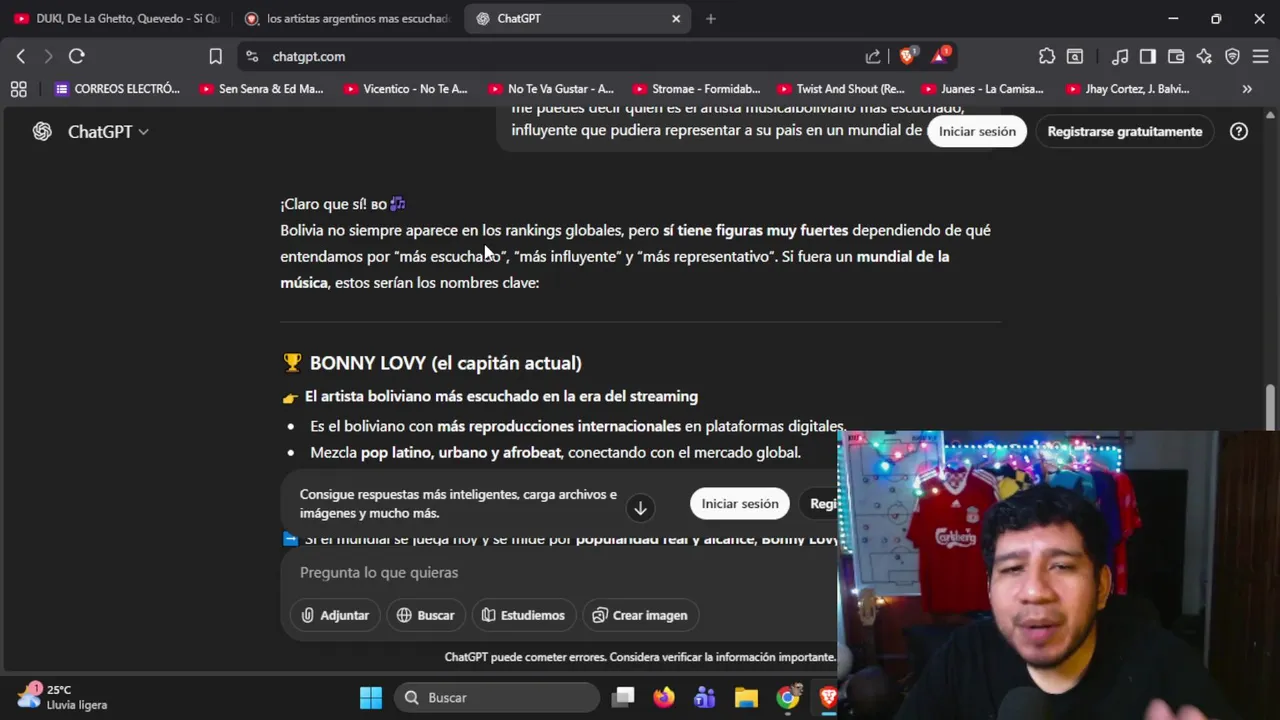Open a new browser tab
Viewport: 1280px width, 720px height.
711,18
